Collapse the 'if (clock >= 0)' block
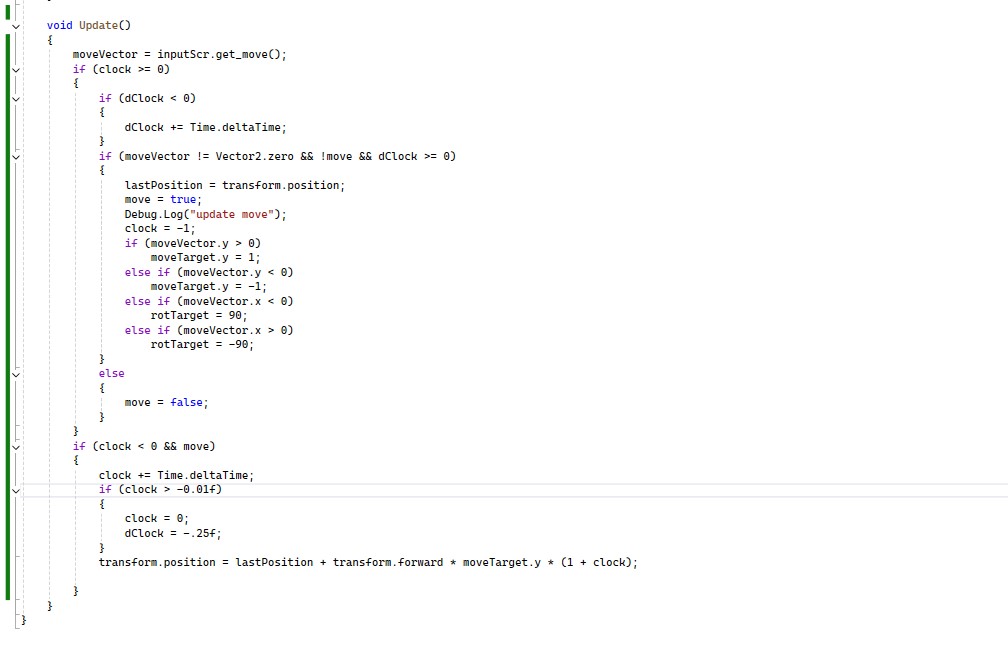 16,70
